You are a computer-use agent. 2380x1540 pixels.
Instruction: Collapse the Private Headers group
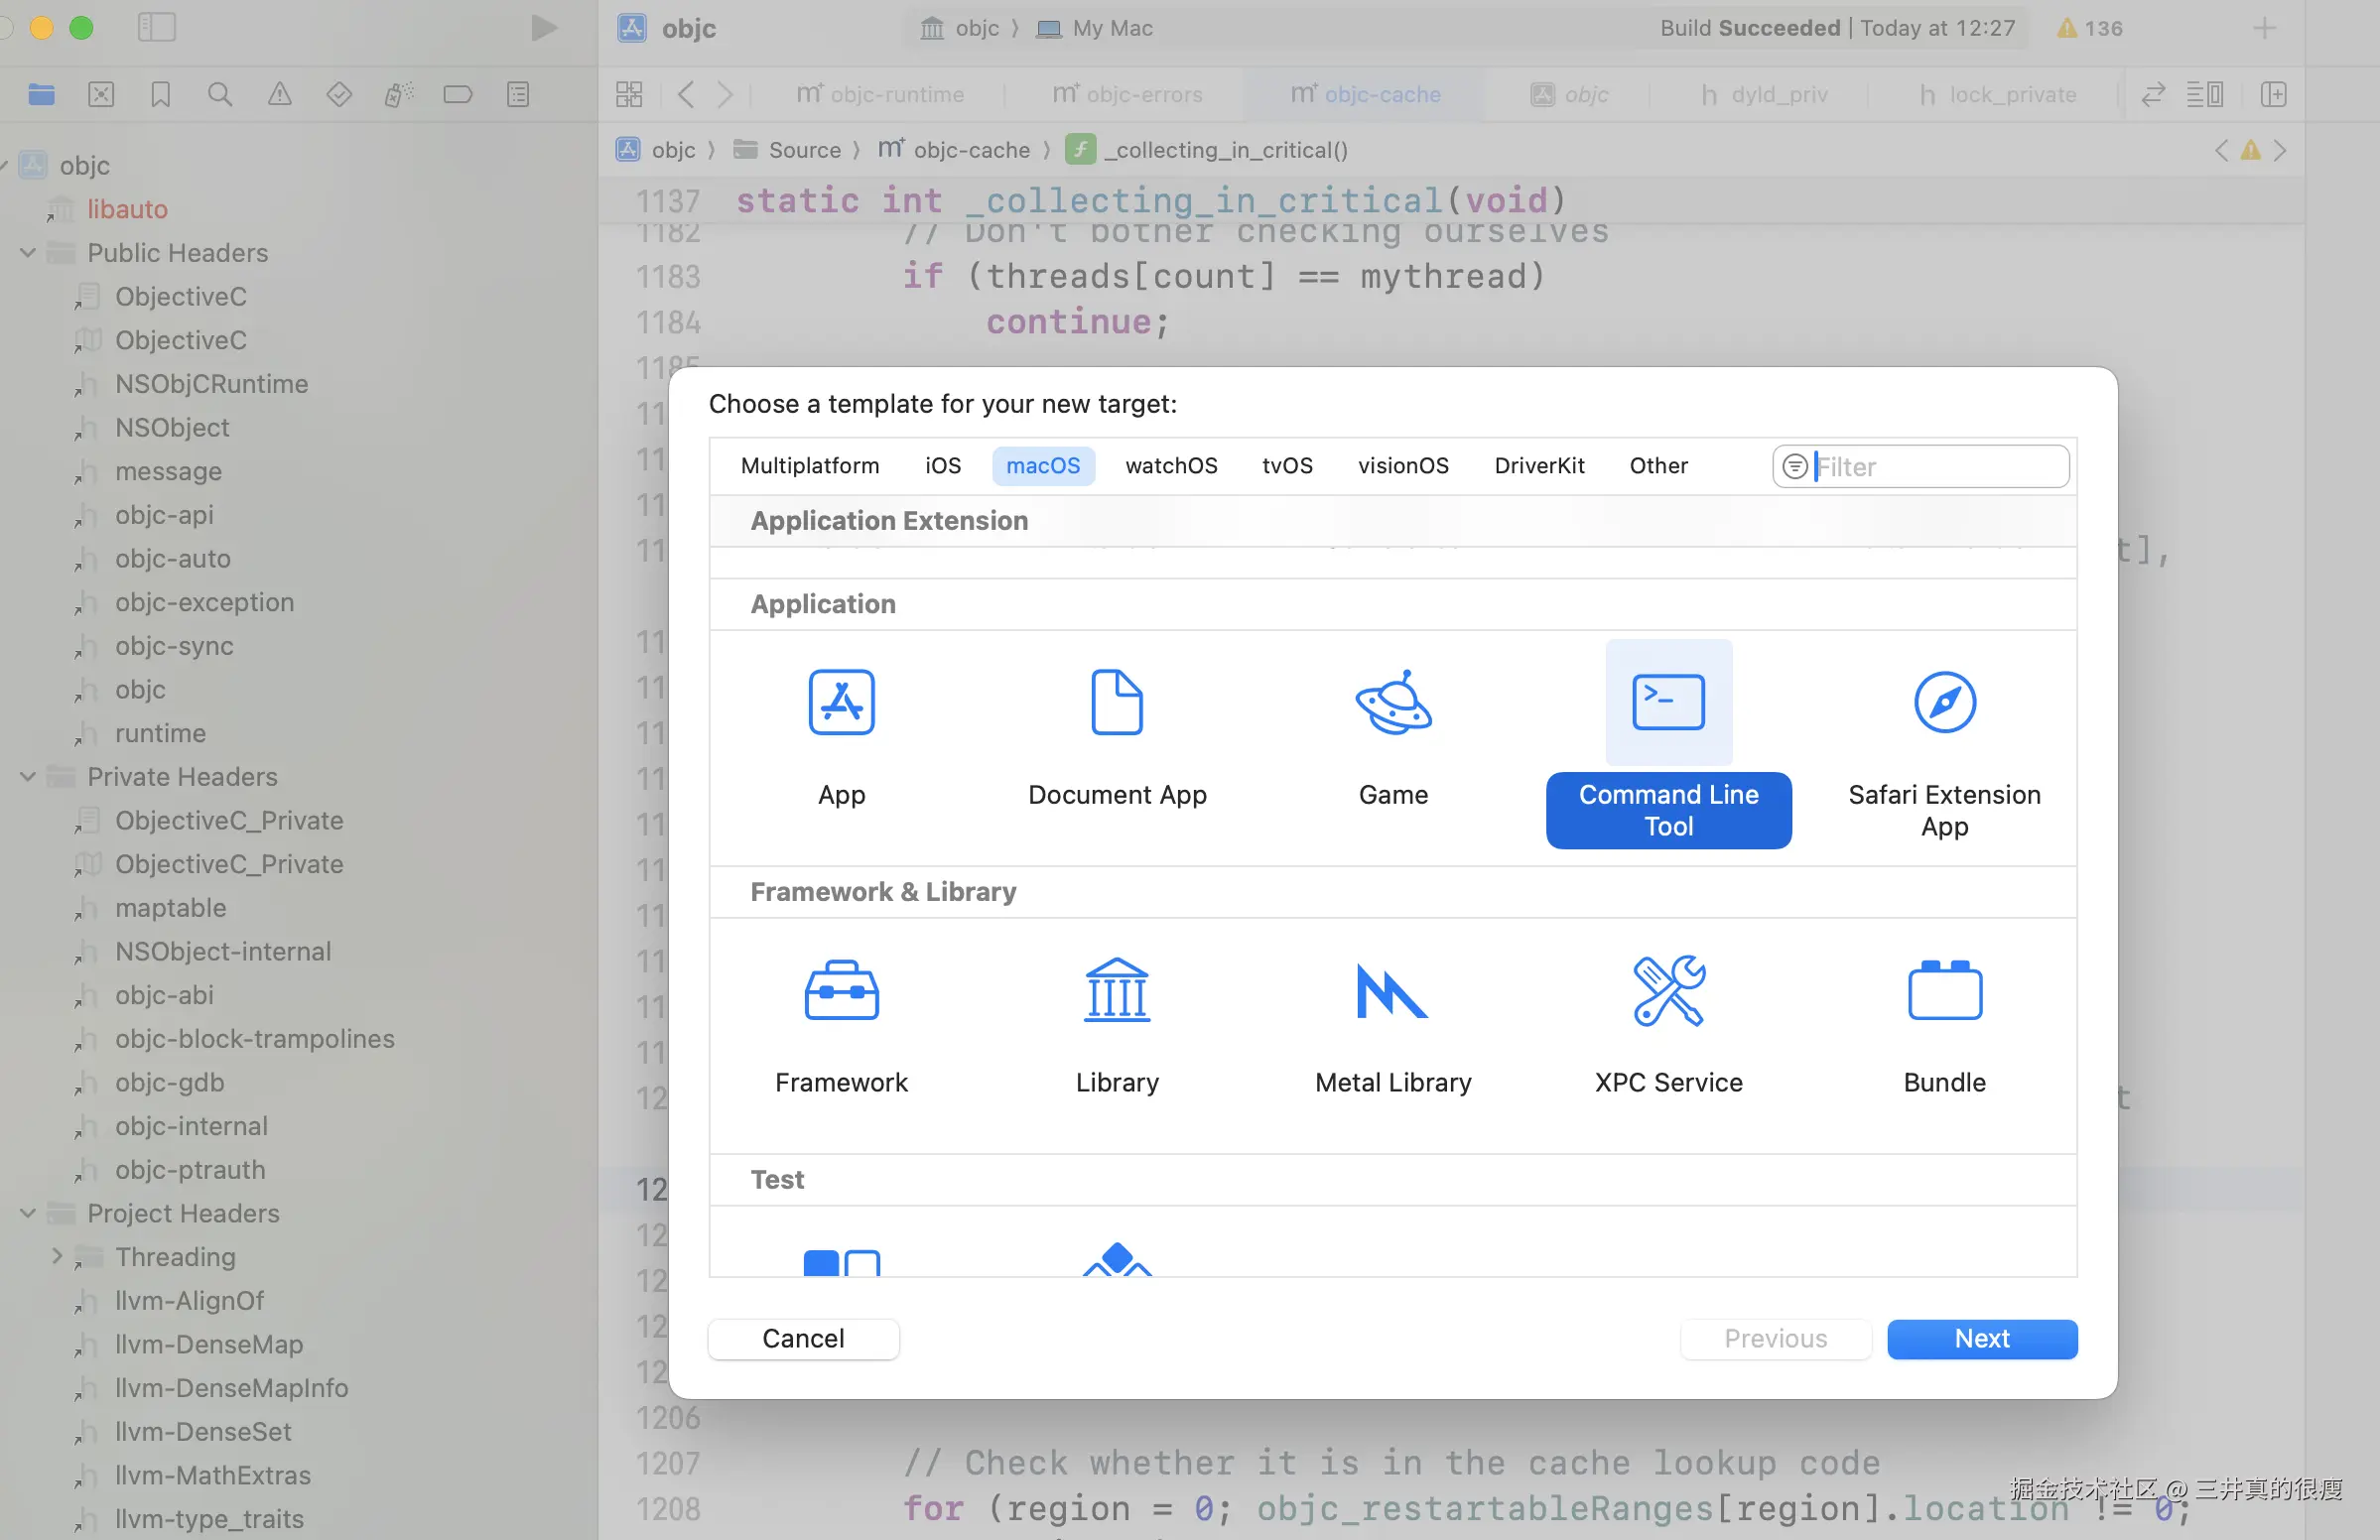(28, 777)
